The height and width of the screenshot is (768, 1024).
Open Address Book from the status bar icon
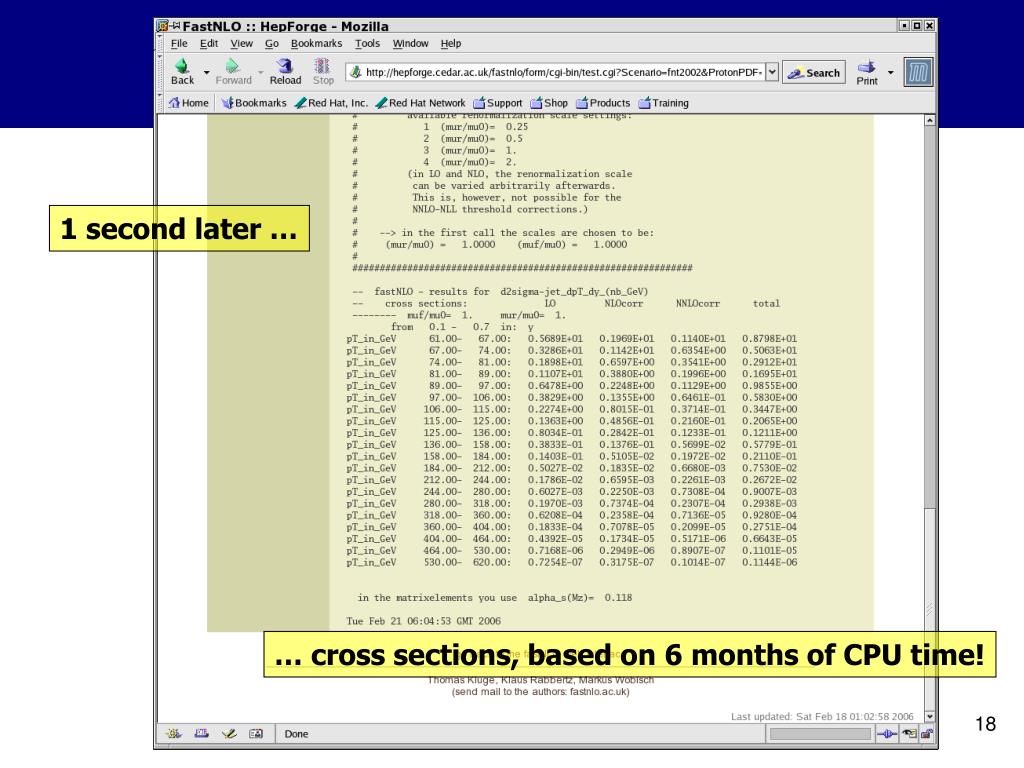[256, 733]
